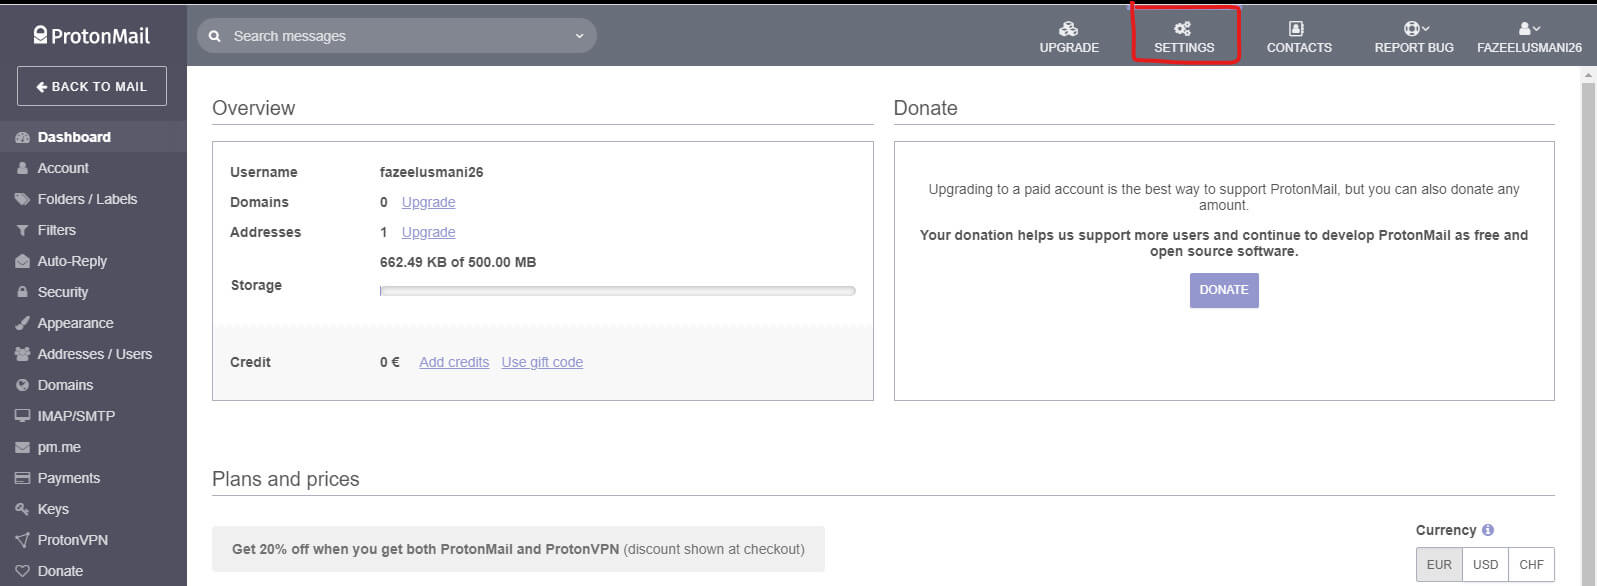Click the Dashboard sidebar icon
1597x586 pixels.
tap(22, 137)
